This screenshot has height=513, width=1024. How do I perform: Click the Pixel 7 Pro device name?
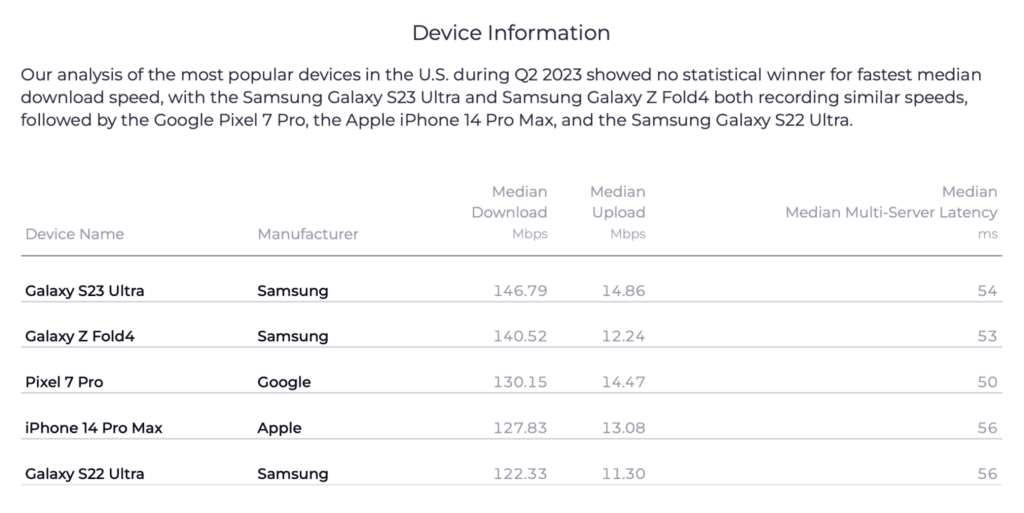[65, 382]
